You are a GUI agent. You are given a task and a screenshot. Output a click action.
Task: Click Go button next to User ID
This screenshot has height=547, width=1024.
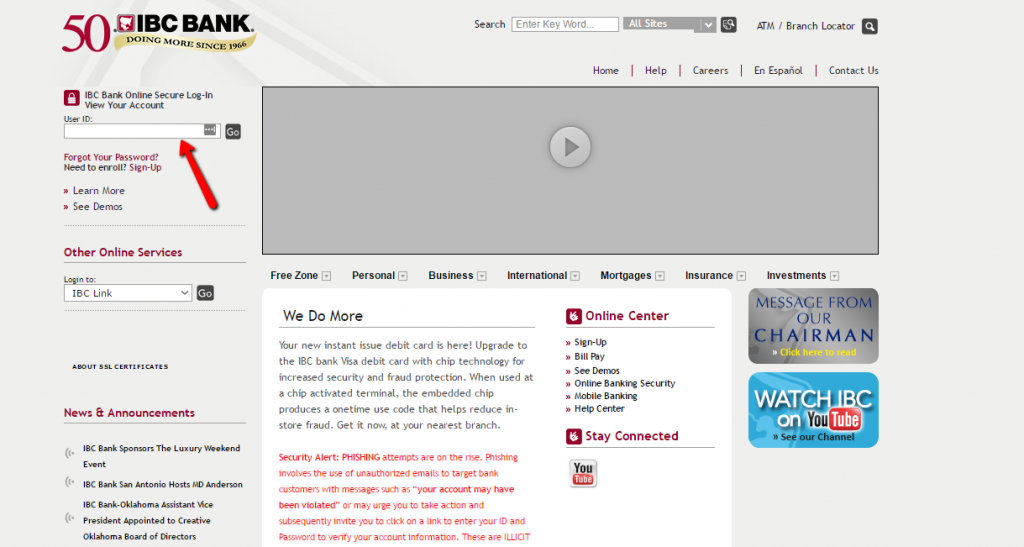[233, 132]
